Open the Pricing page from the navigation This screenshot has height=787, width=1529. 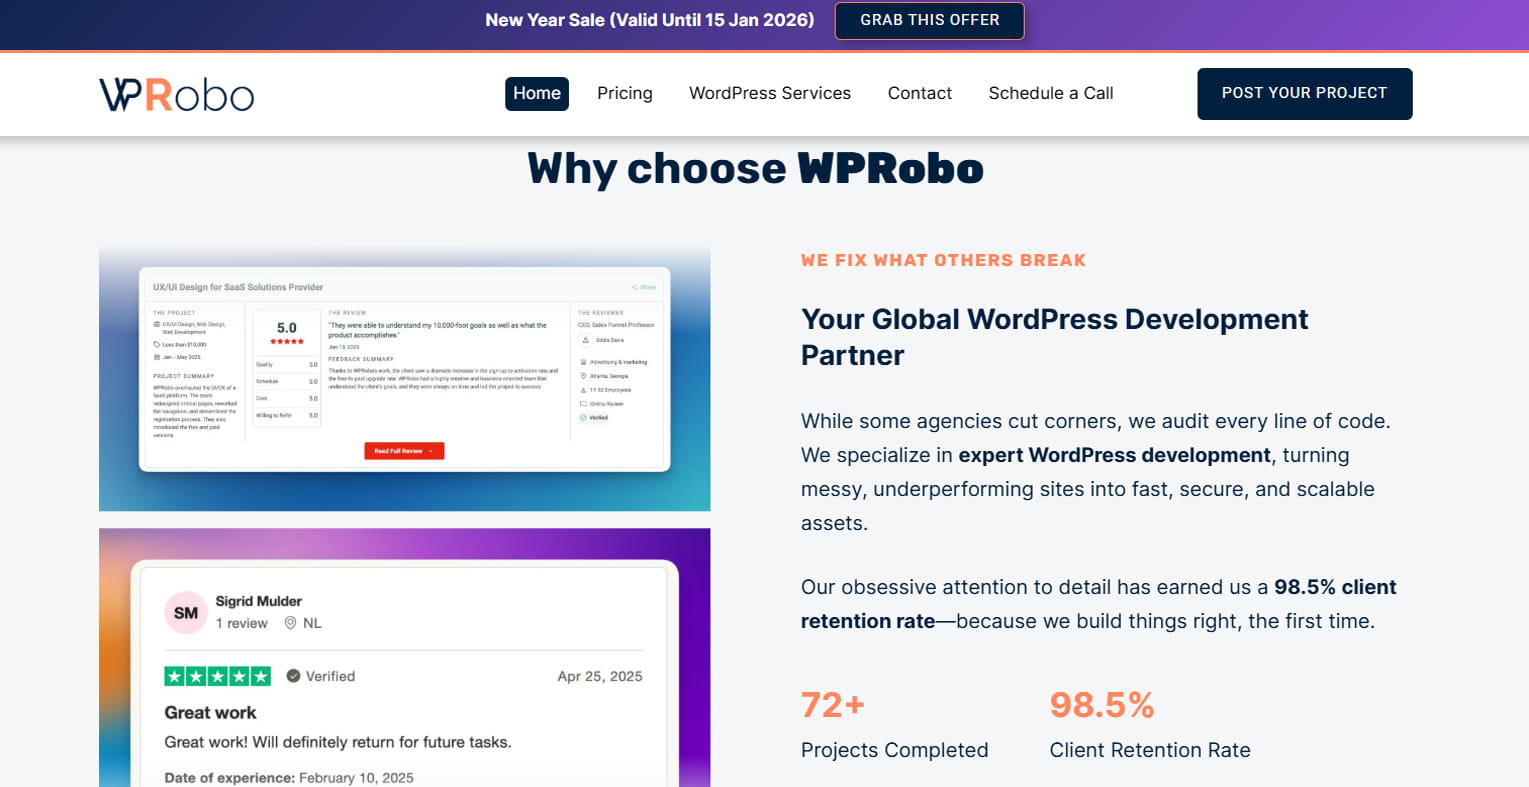625,93
